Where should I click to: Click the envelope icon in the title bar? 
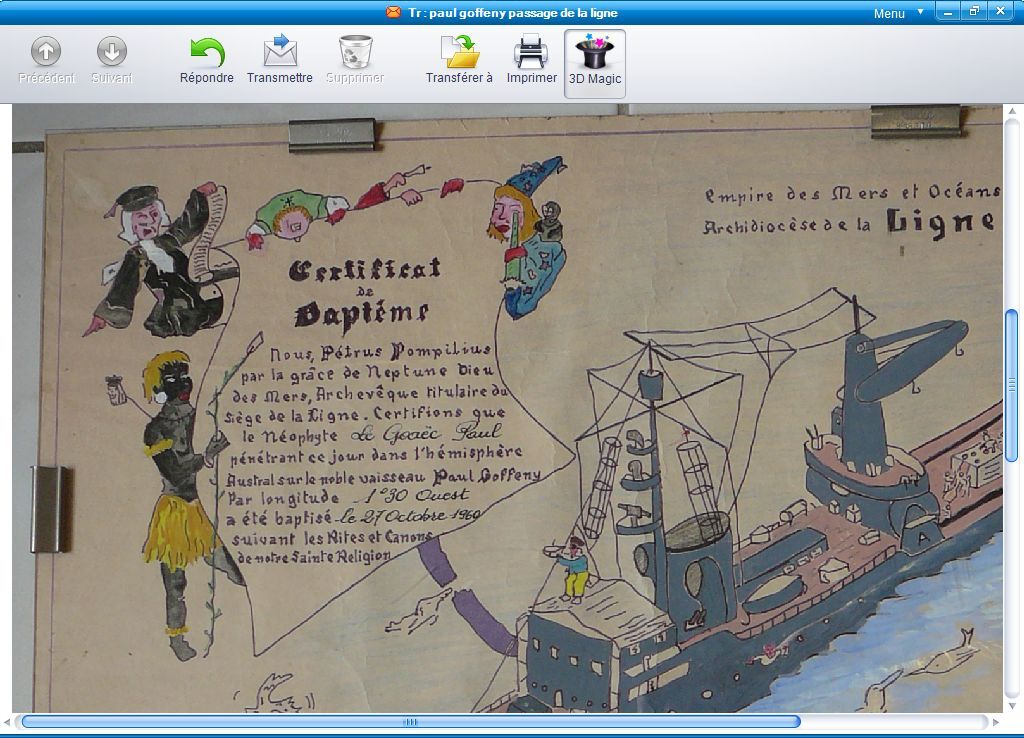[394, 13]
